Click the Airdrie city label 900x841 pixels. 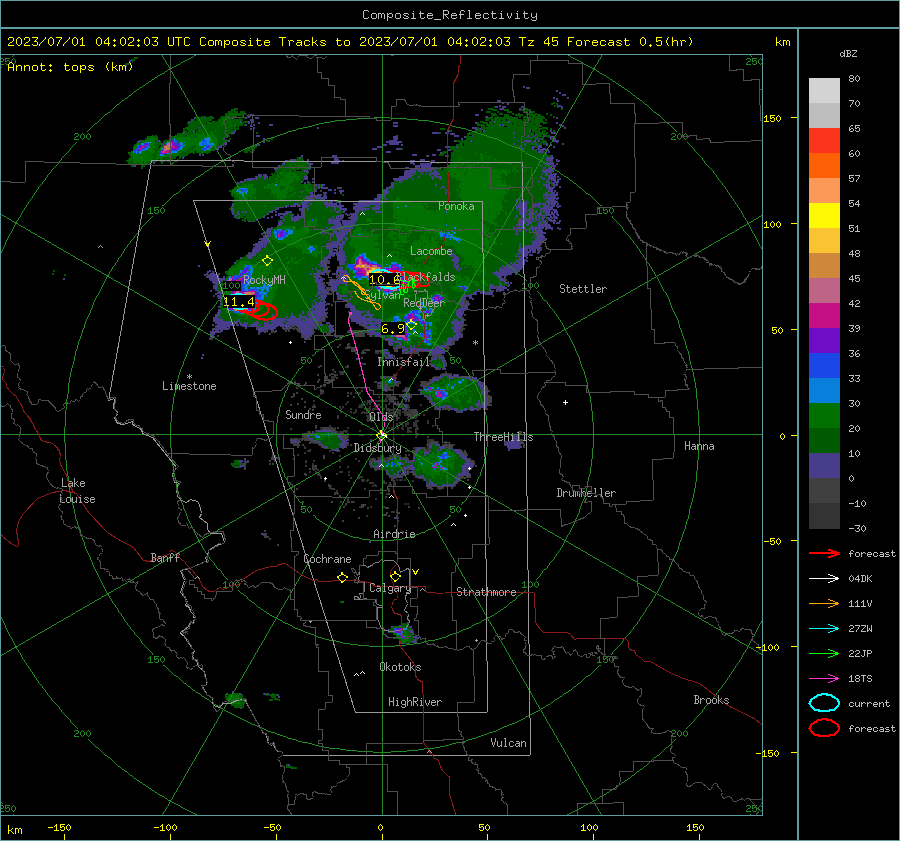tap(394, 534)
